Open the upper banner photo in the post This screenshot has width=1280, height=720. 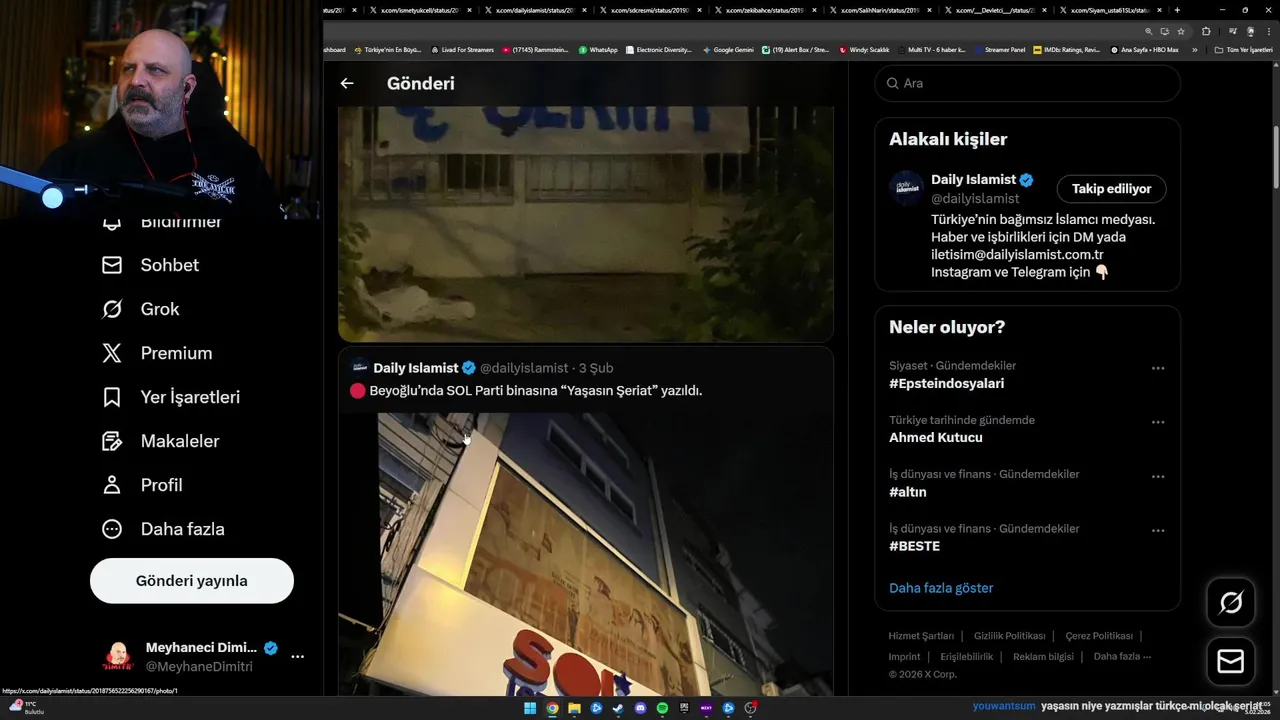coord(585,224)
